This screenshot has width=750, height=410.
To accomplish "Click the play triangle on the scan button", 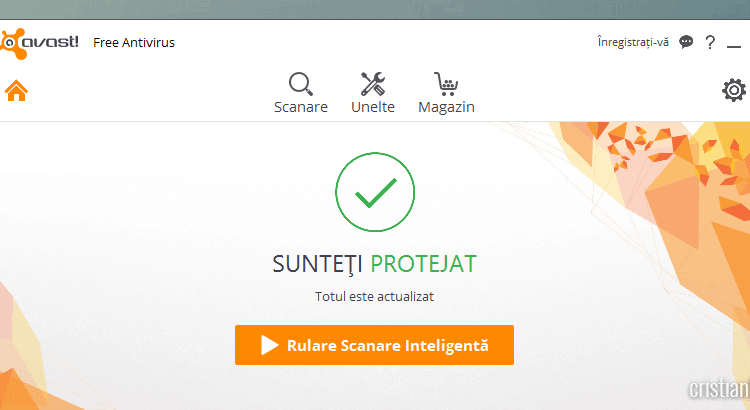I will [x=270, y=345].
